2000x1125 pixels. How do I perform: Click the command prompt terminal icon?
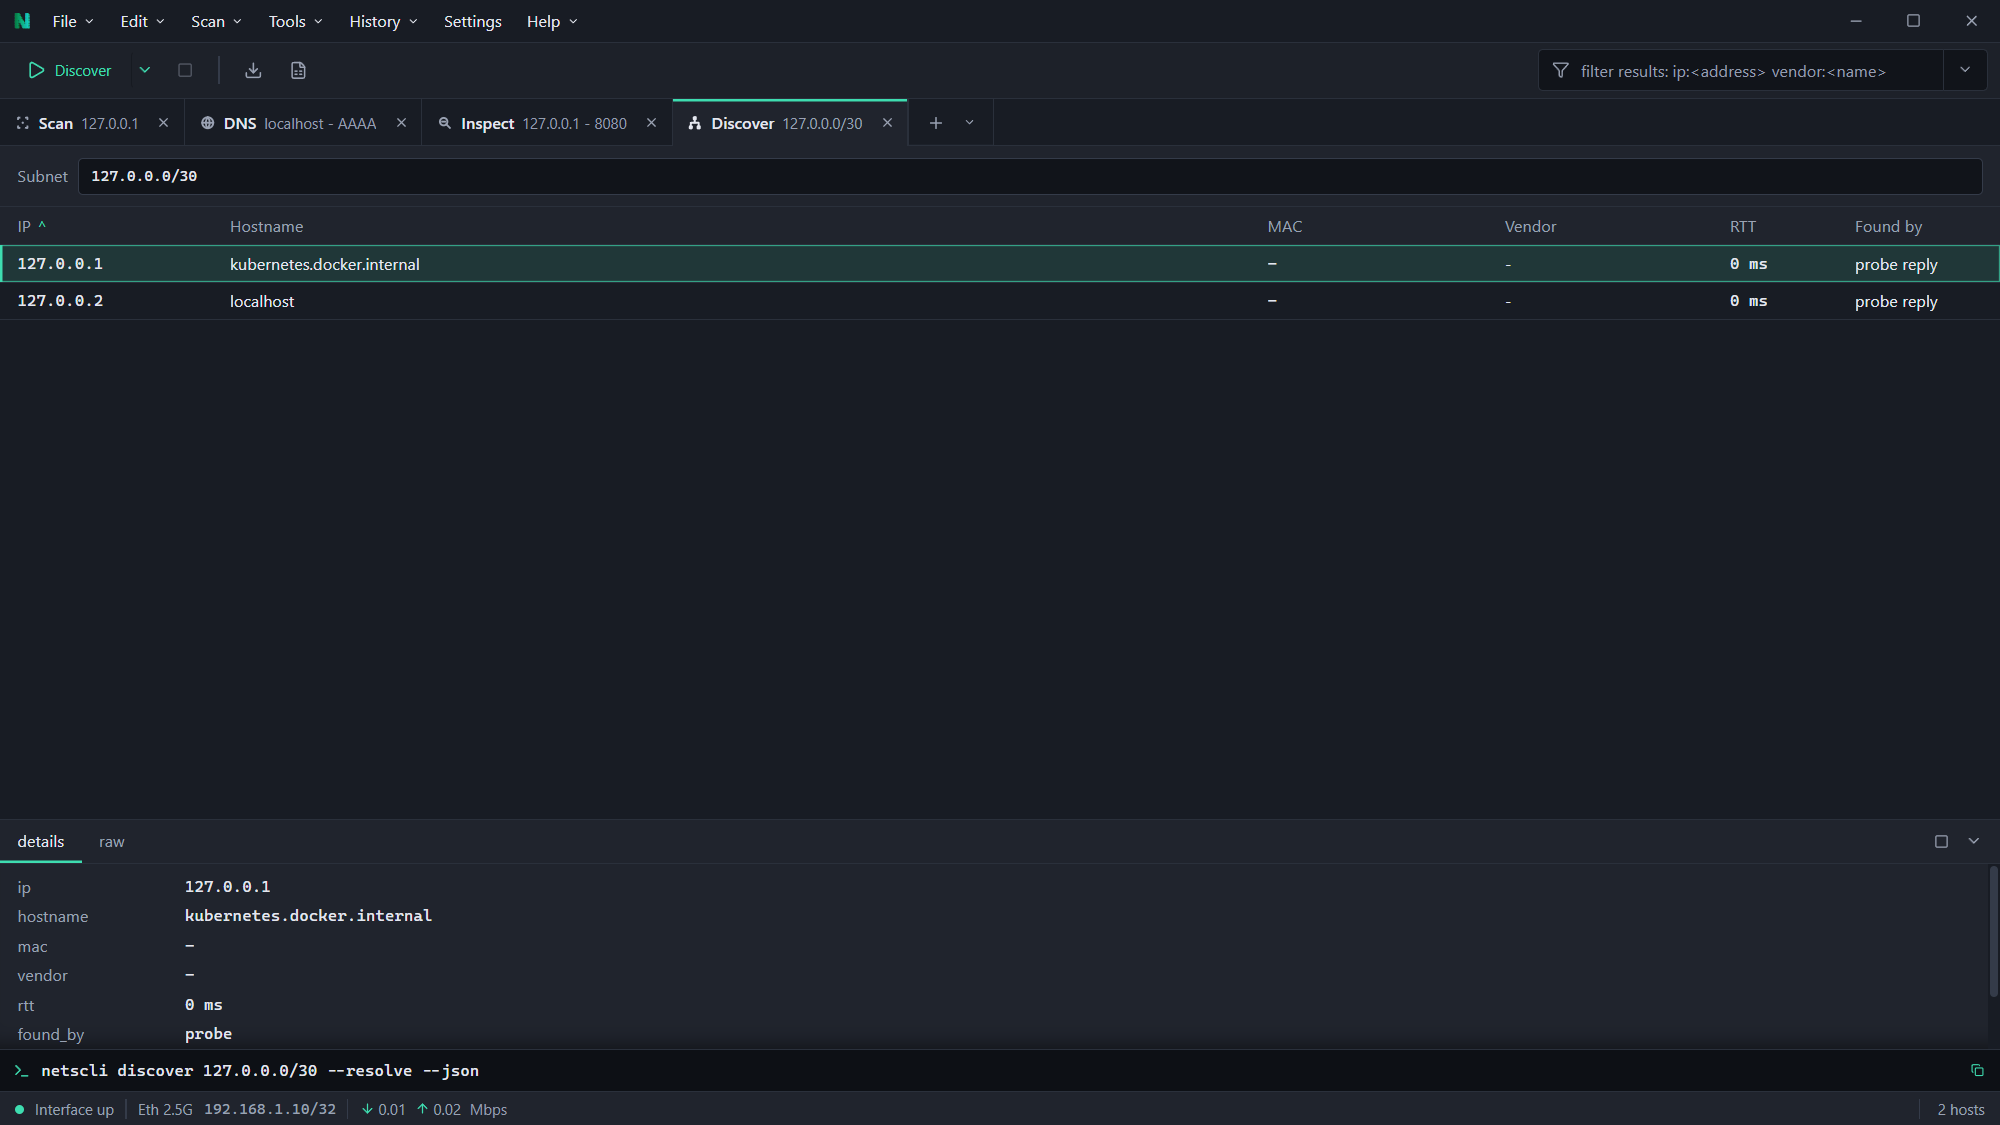pyautogui.click(x=21, y=1070)
